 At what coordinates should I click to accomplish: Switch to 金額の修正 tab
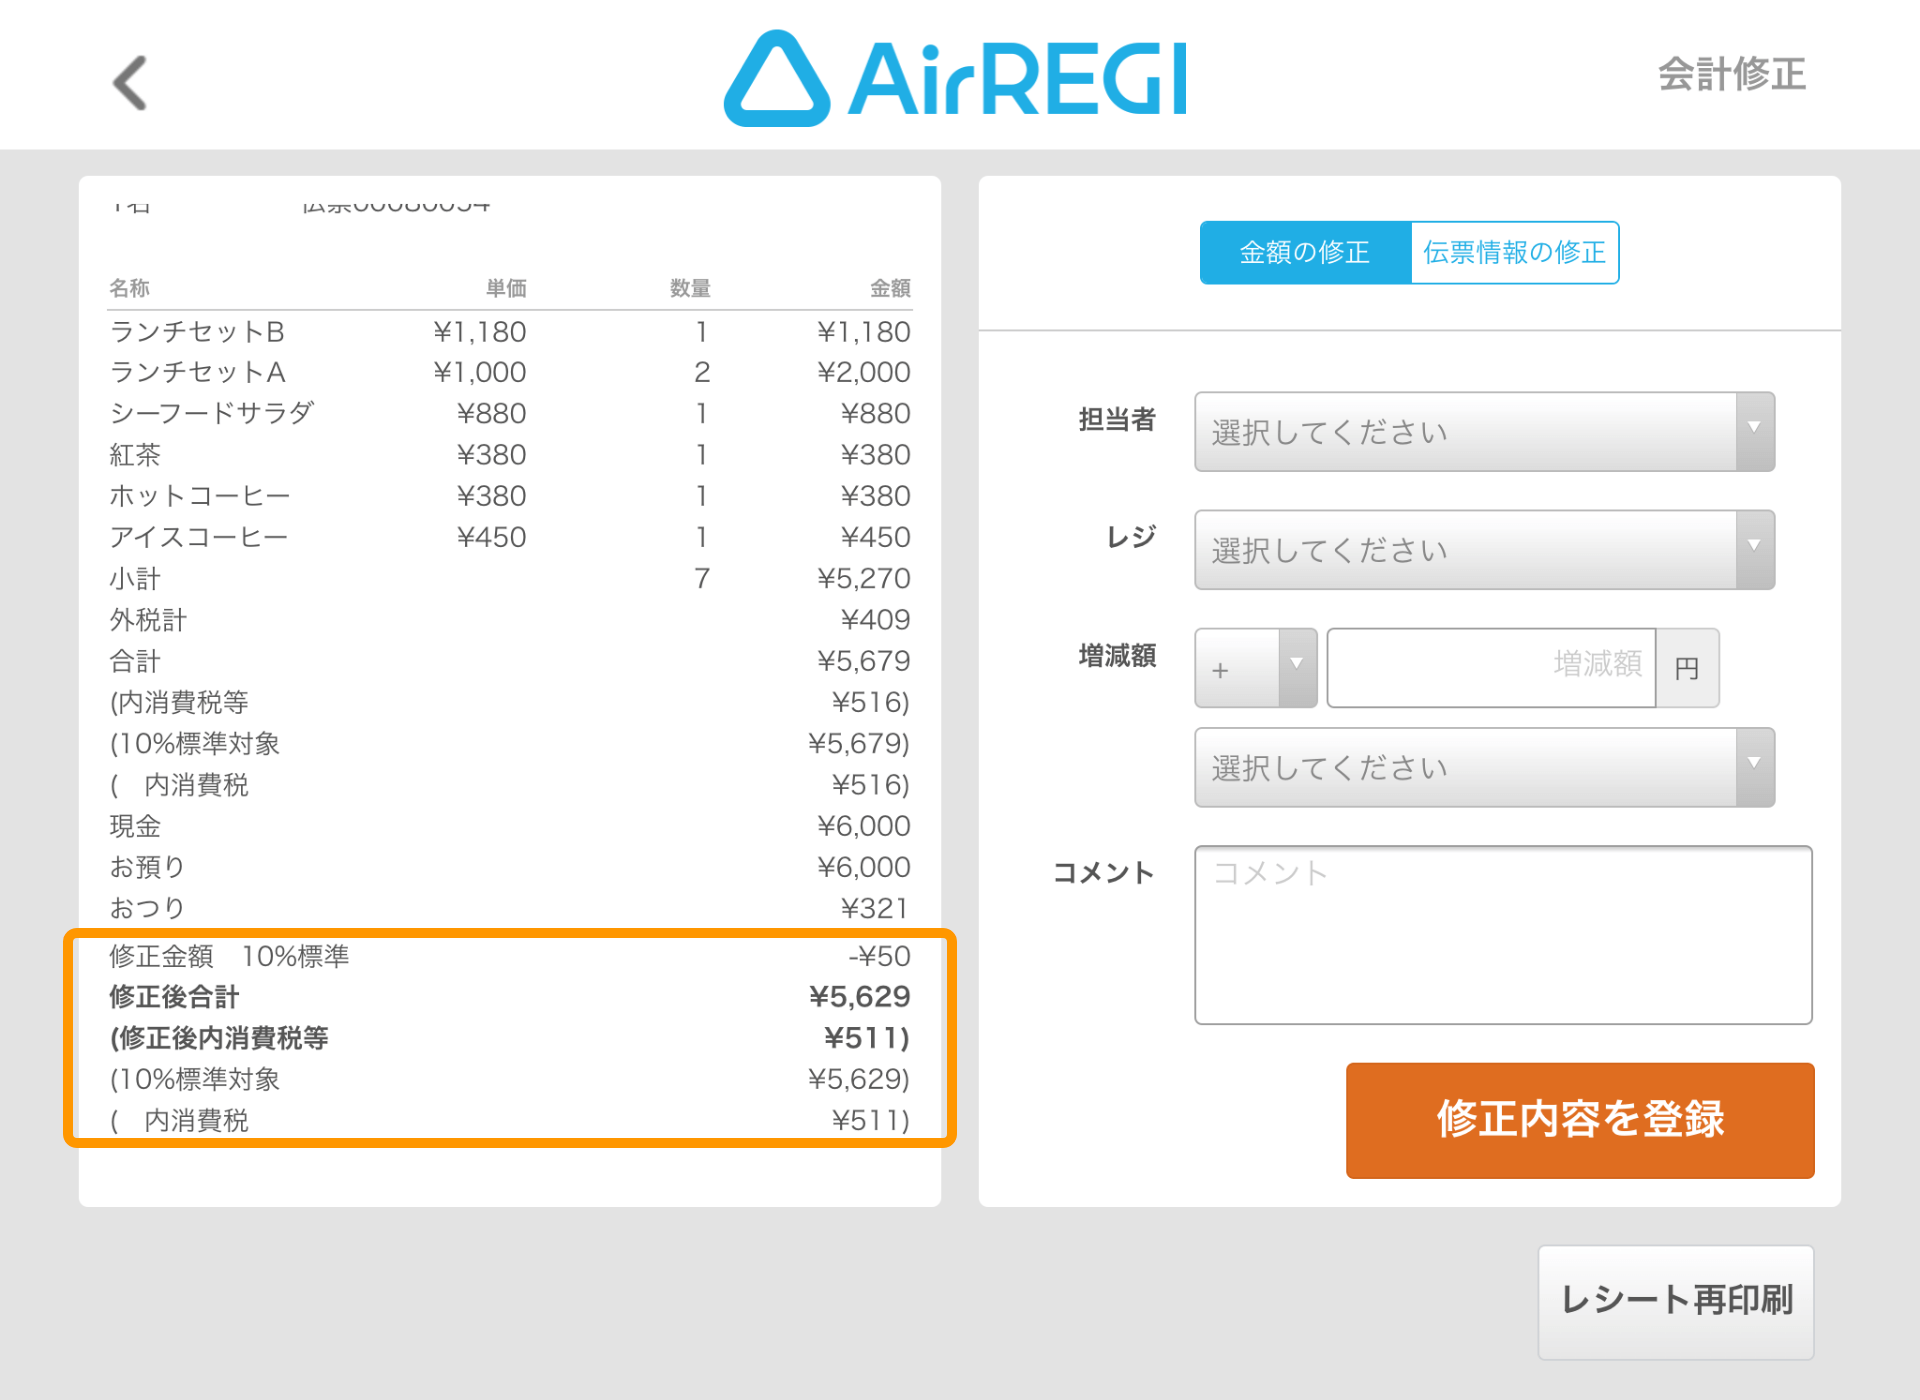(1304, 253)
